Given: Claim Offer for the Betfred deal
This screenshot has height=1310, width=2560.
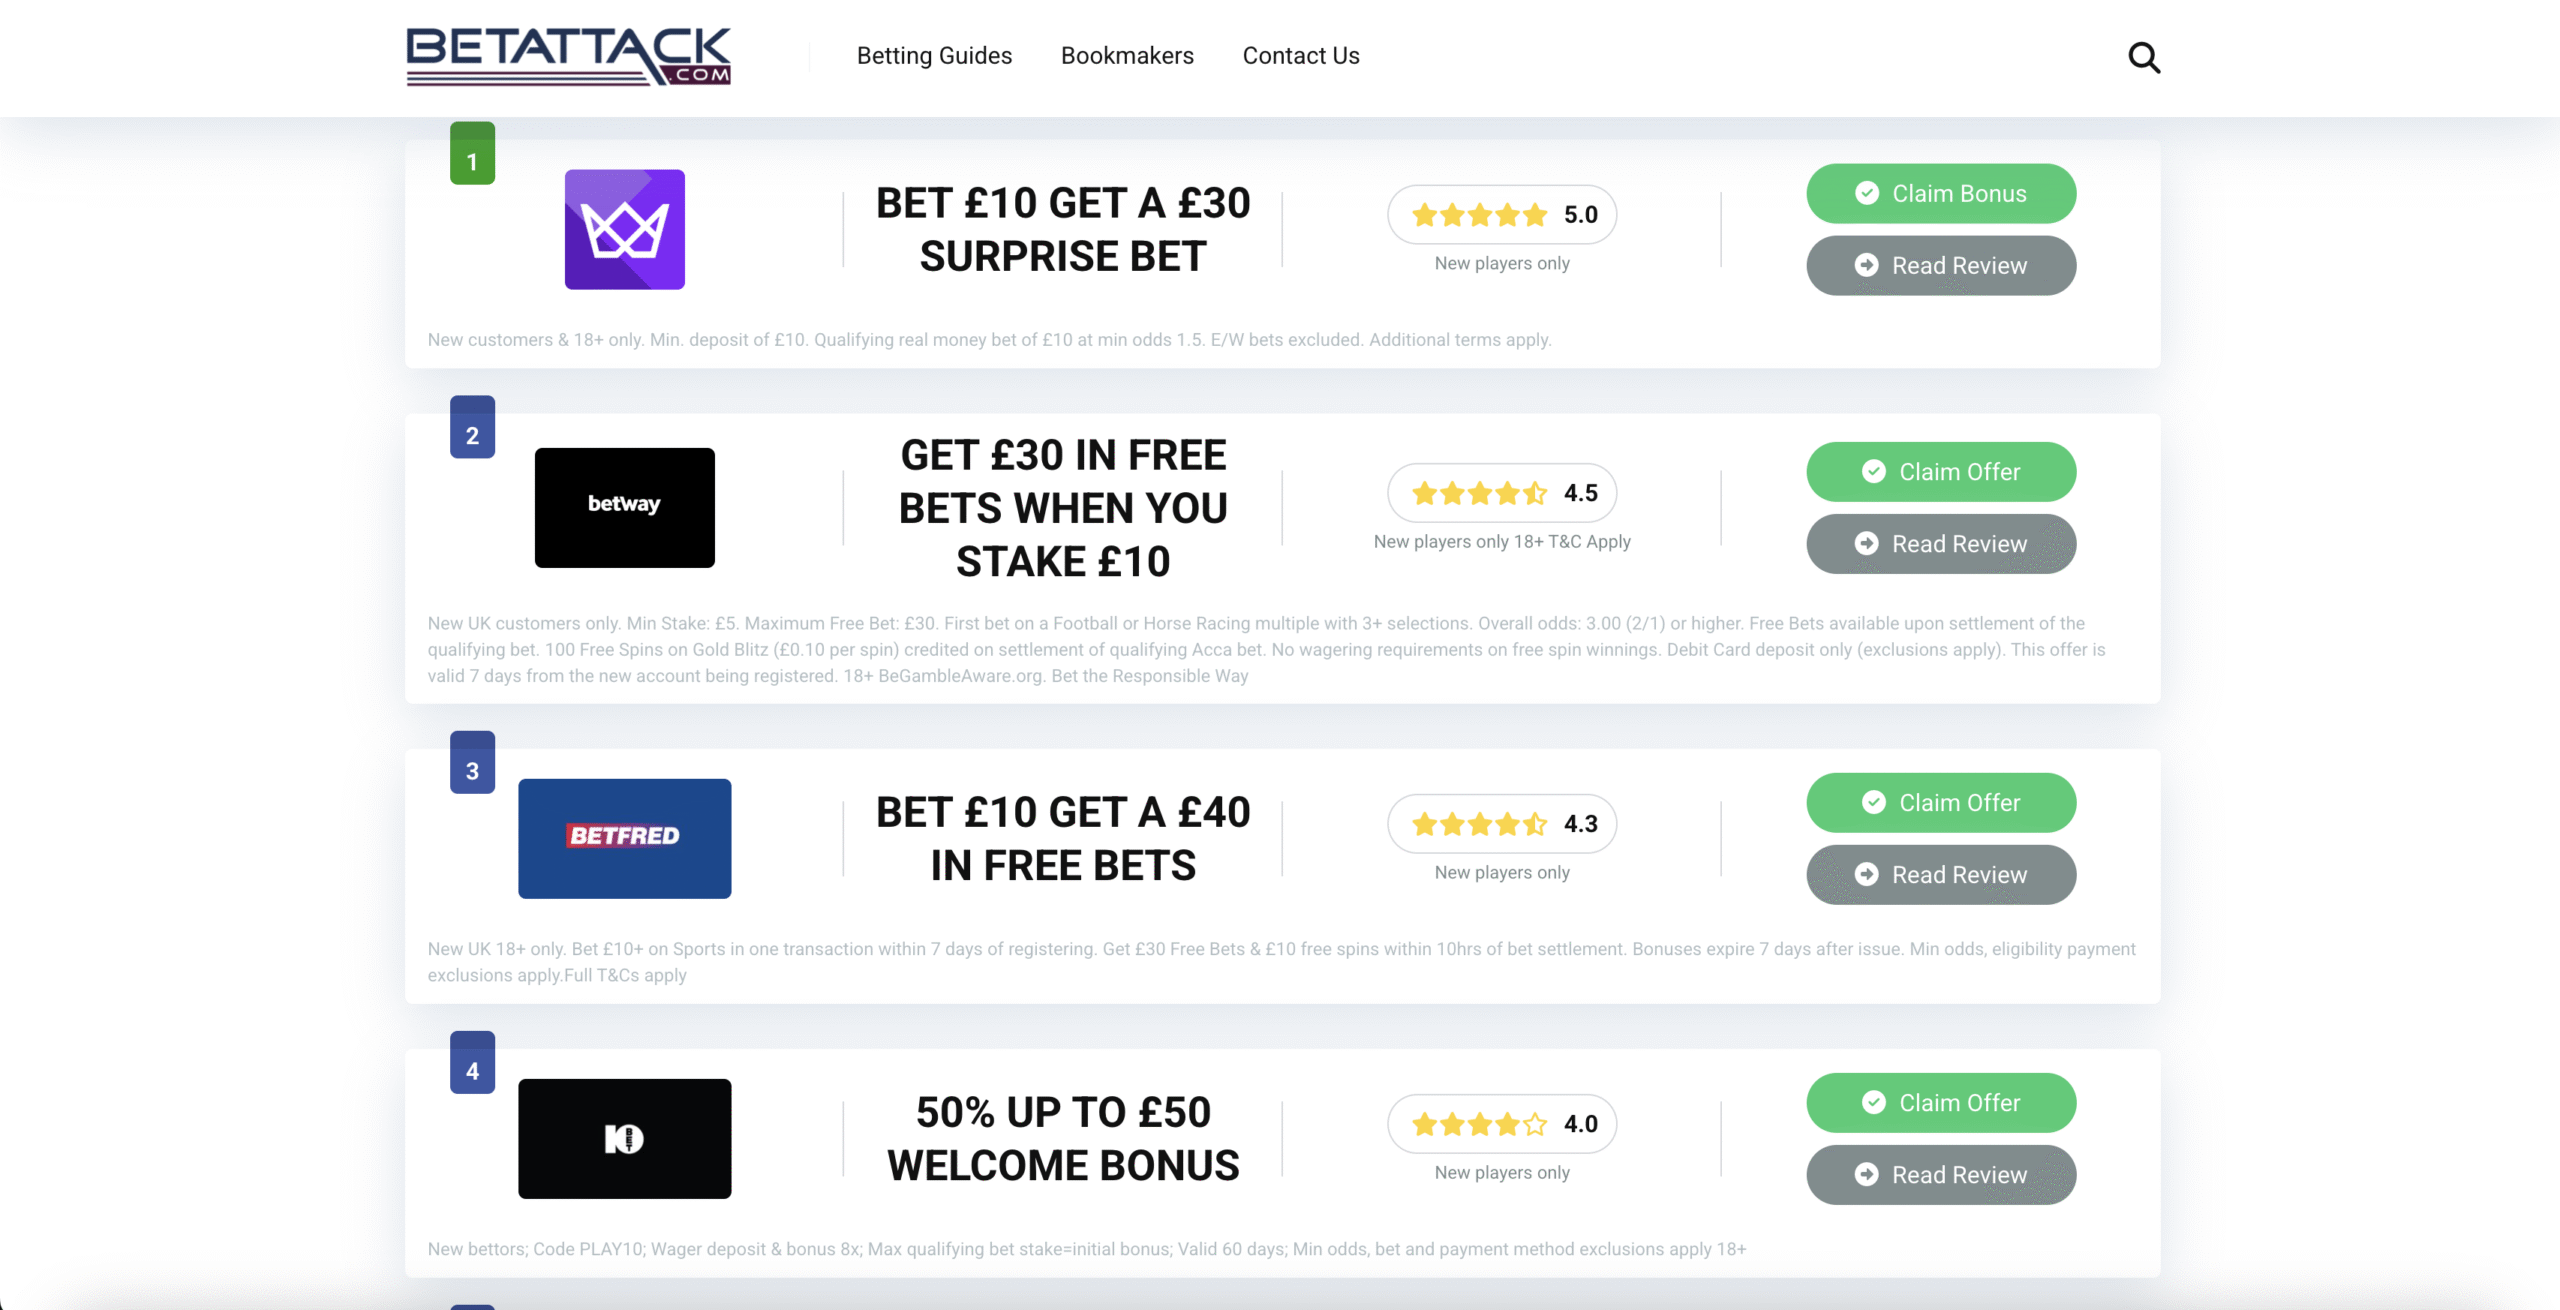Looking at the screenshot, I should [x=1941, y=803].
